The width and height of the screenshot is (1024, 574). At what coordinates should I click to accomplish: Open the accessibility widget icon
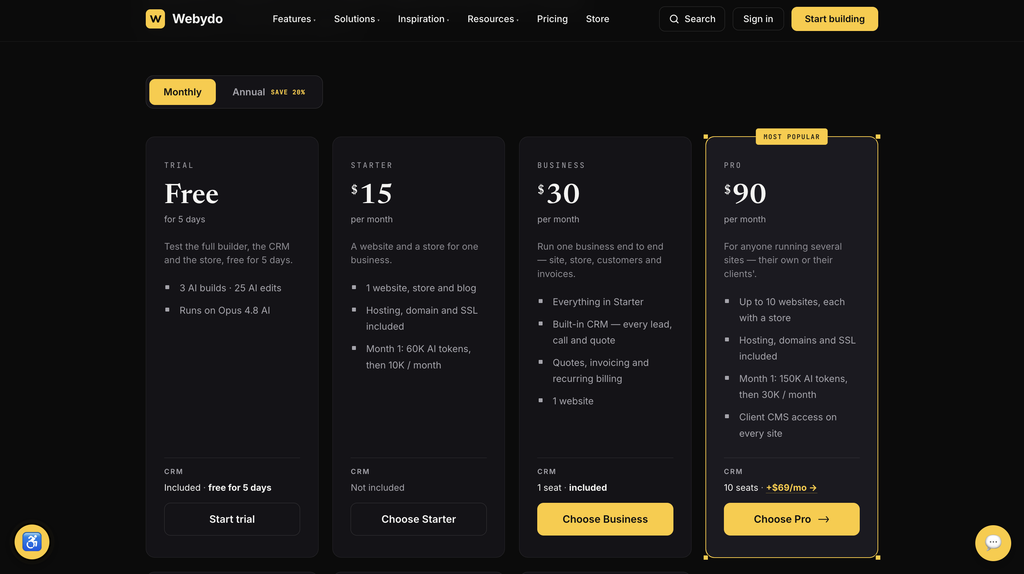(x=32, y=542)
